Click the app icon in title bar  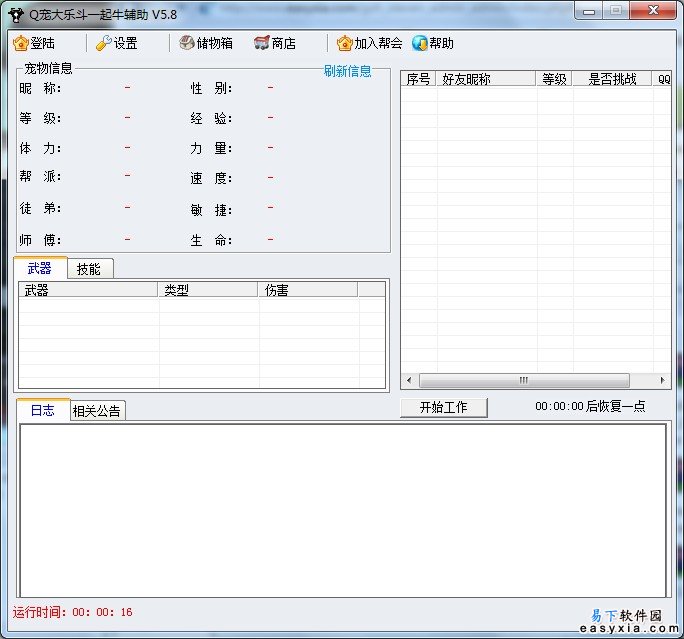(16, 13)
